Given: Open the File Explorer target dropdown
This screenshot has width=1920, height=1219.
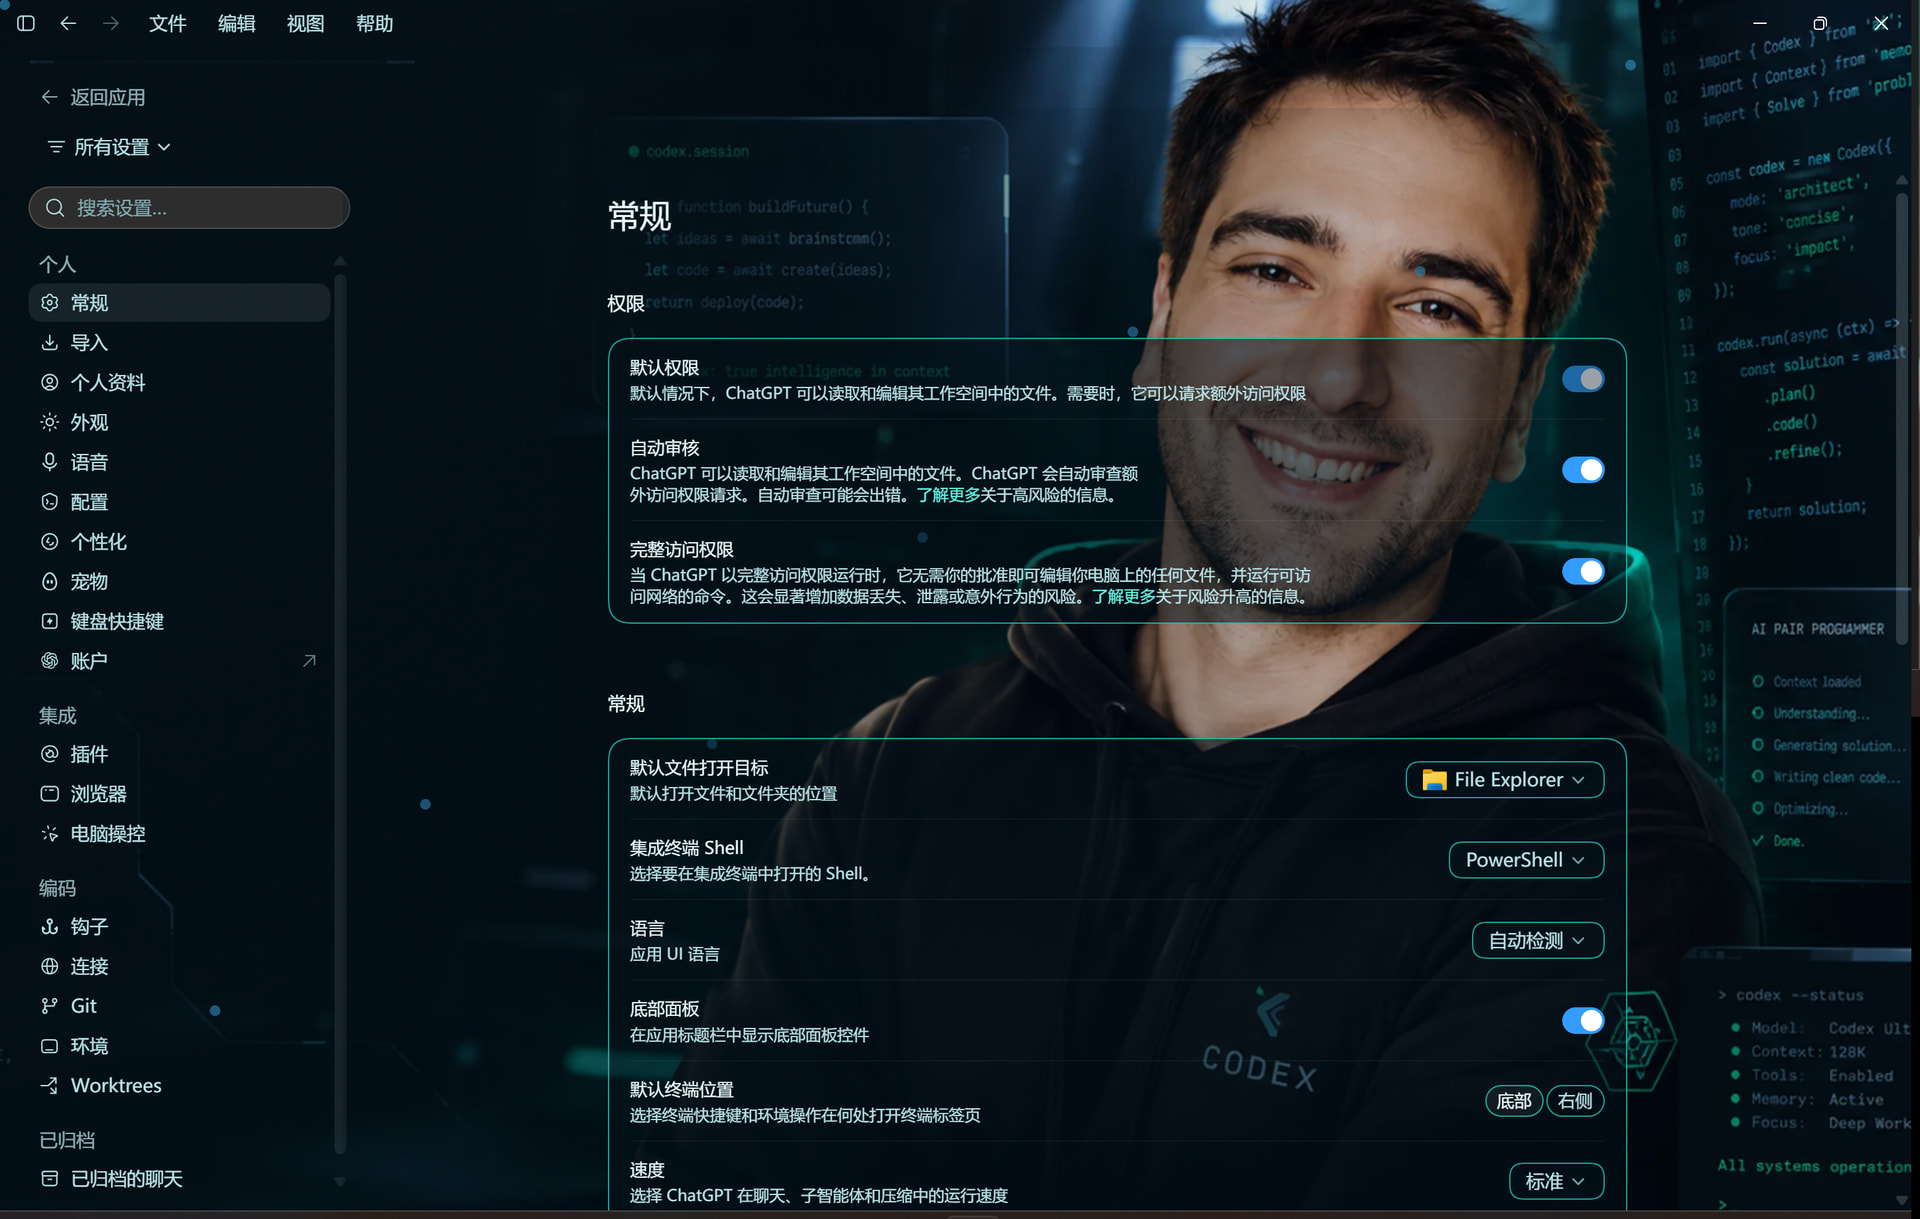Looking at the screenshot, I should tap(1505, 780).
